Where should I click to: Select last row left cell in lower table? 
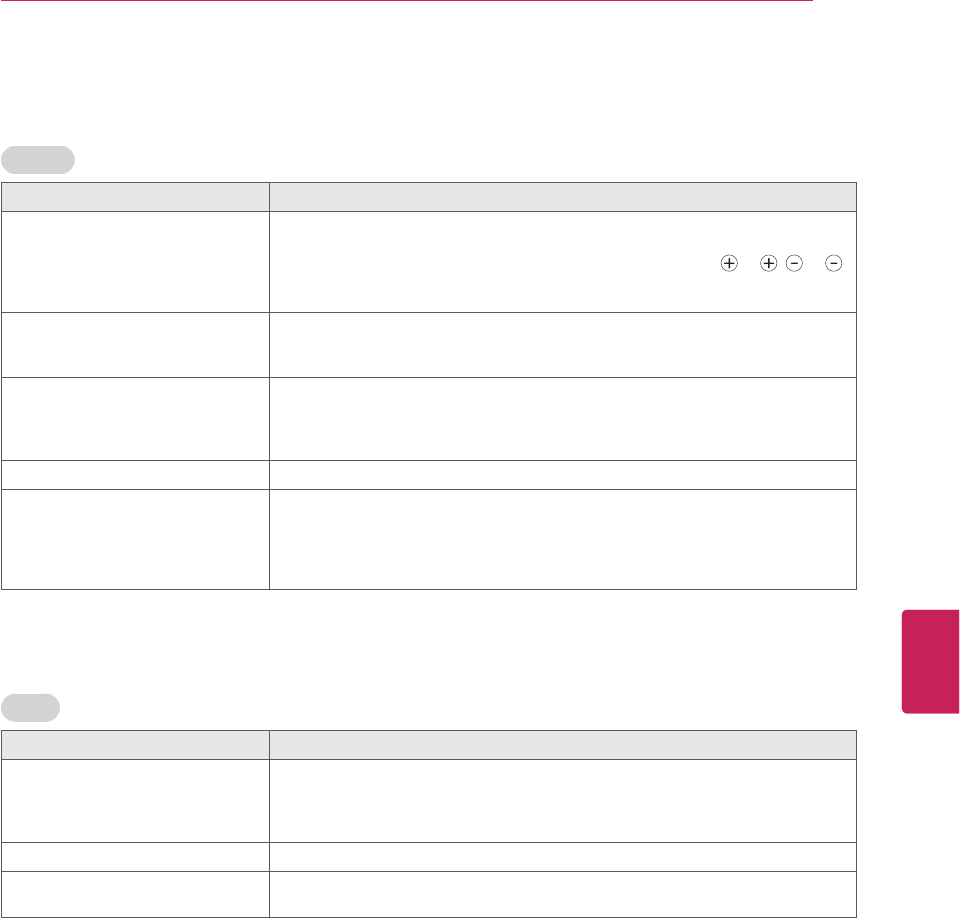[135, 893]
